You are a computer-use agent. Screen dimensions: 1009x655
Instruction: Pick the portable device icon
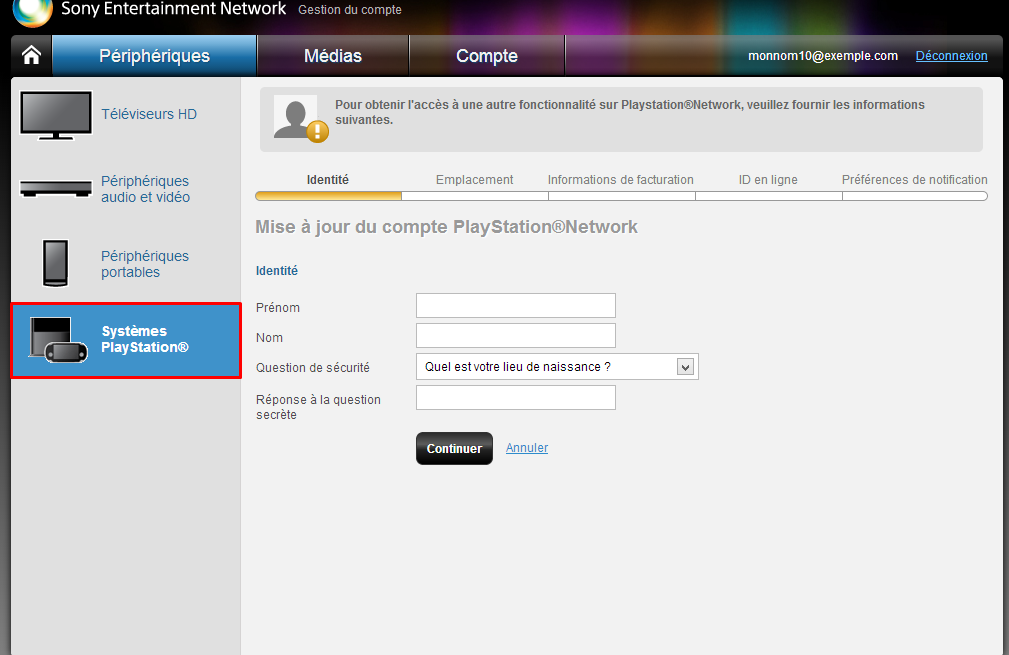click(x=55, y=263)
